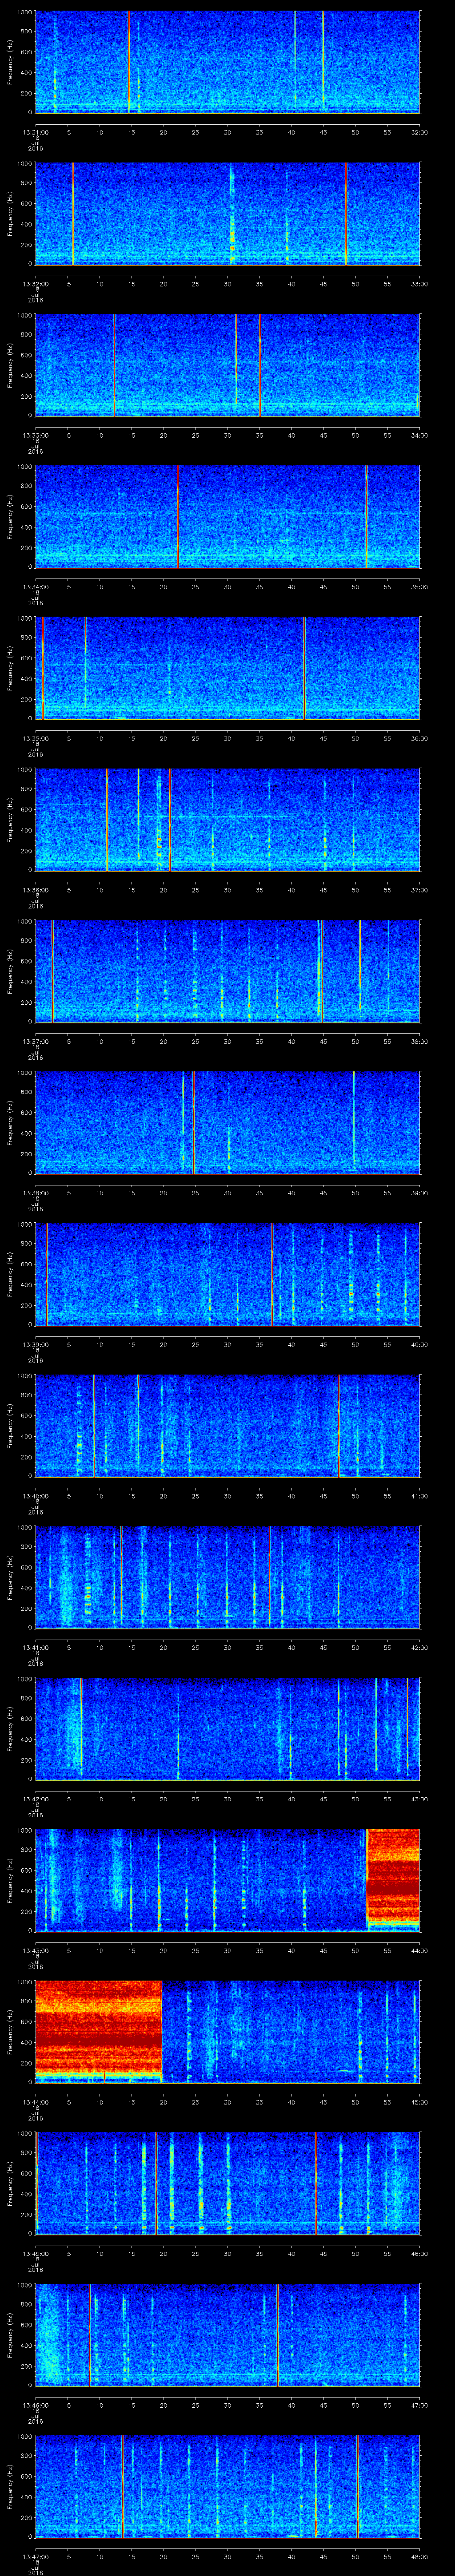Click the '47:00' end time label

(419, 2405)
